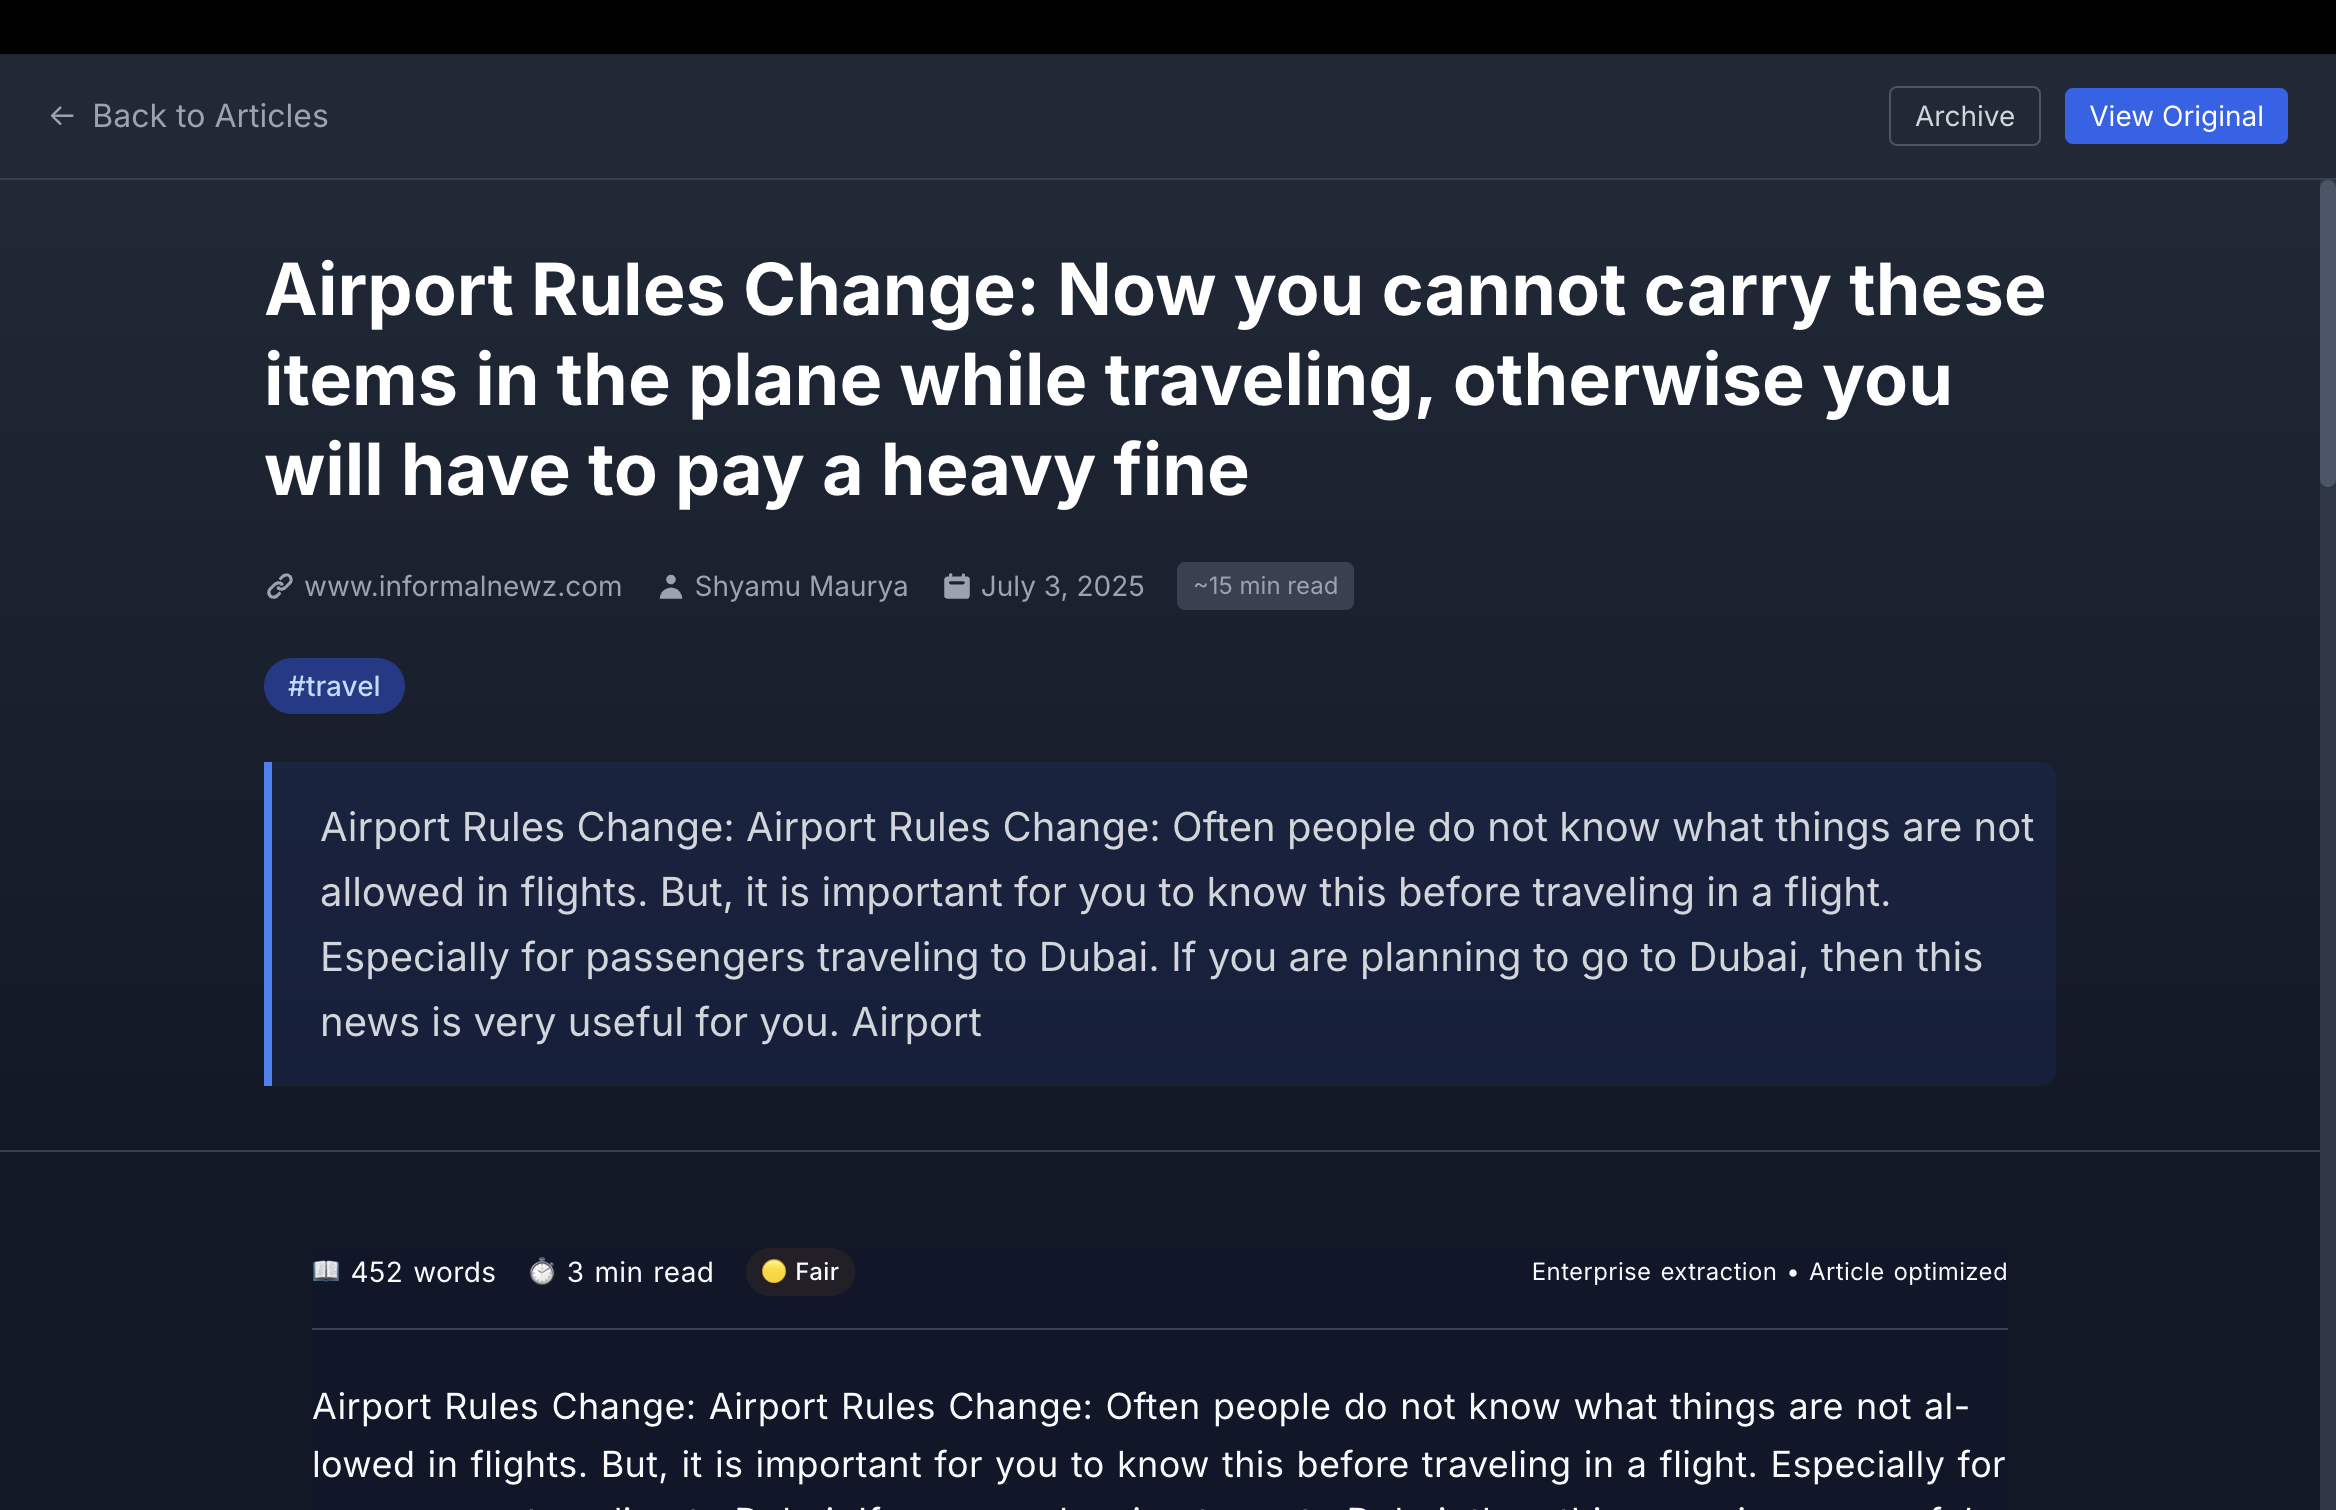Archive this article
The width and height of the screenshot is (2336, 1510).
pos(1964,116)
